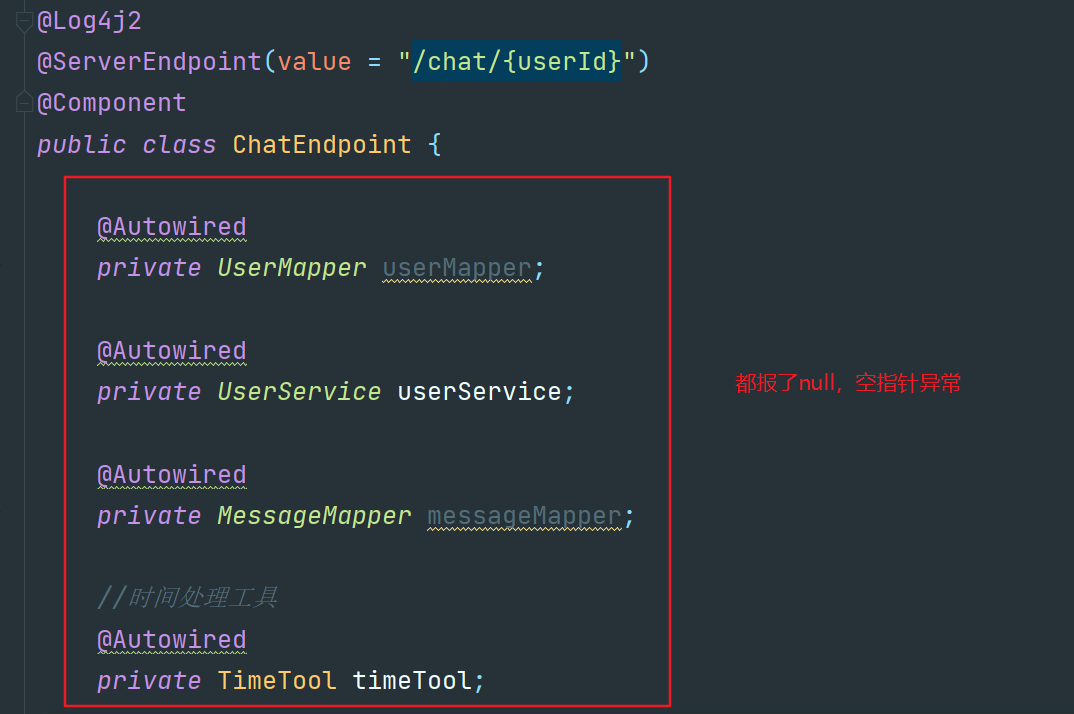
Task: Click the @Autowired annotation above TimeTool
Action: click(171, 639)
